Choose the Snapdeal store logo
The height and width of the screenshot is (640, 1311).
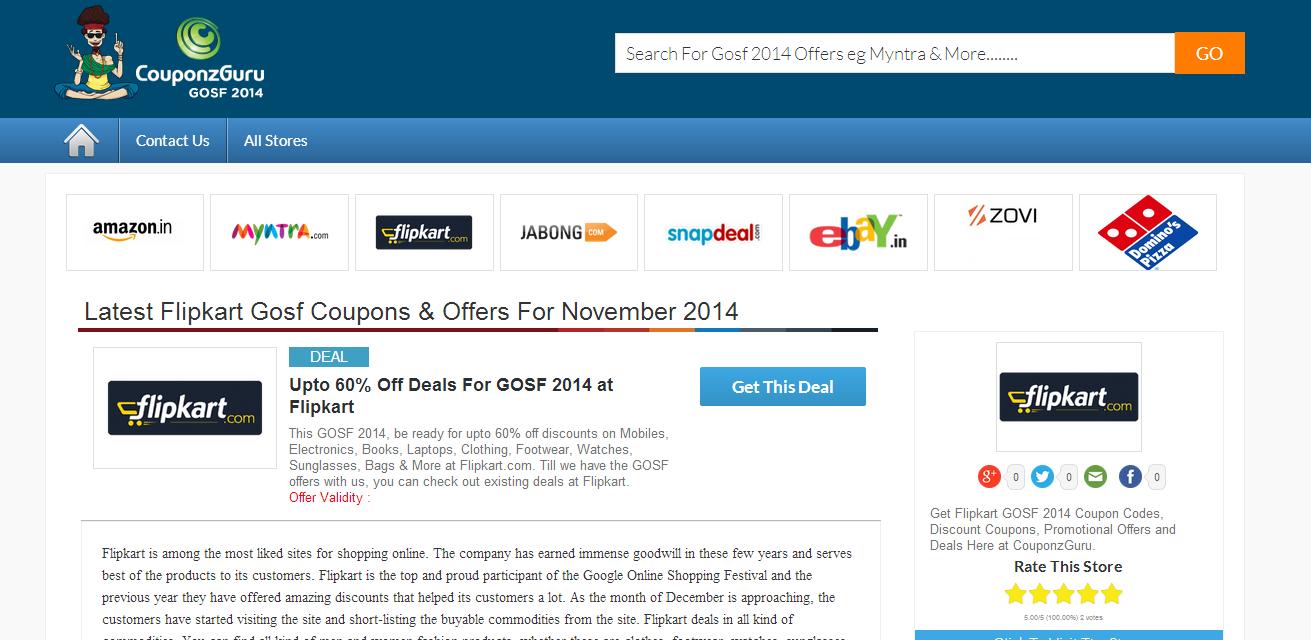click(x=713, y=232)
